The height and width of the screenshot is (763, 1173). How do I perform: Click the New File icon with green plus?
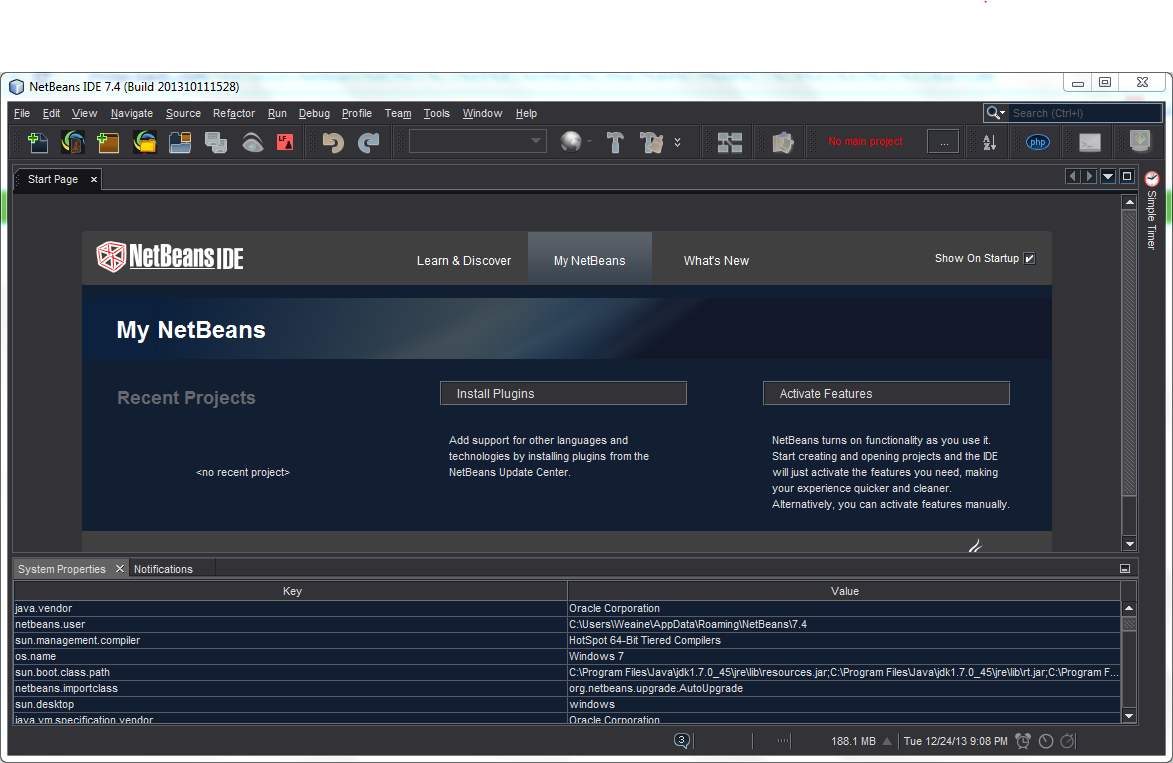[x=37, y=141]
